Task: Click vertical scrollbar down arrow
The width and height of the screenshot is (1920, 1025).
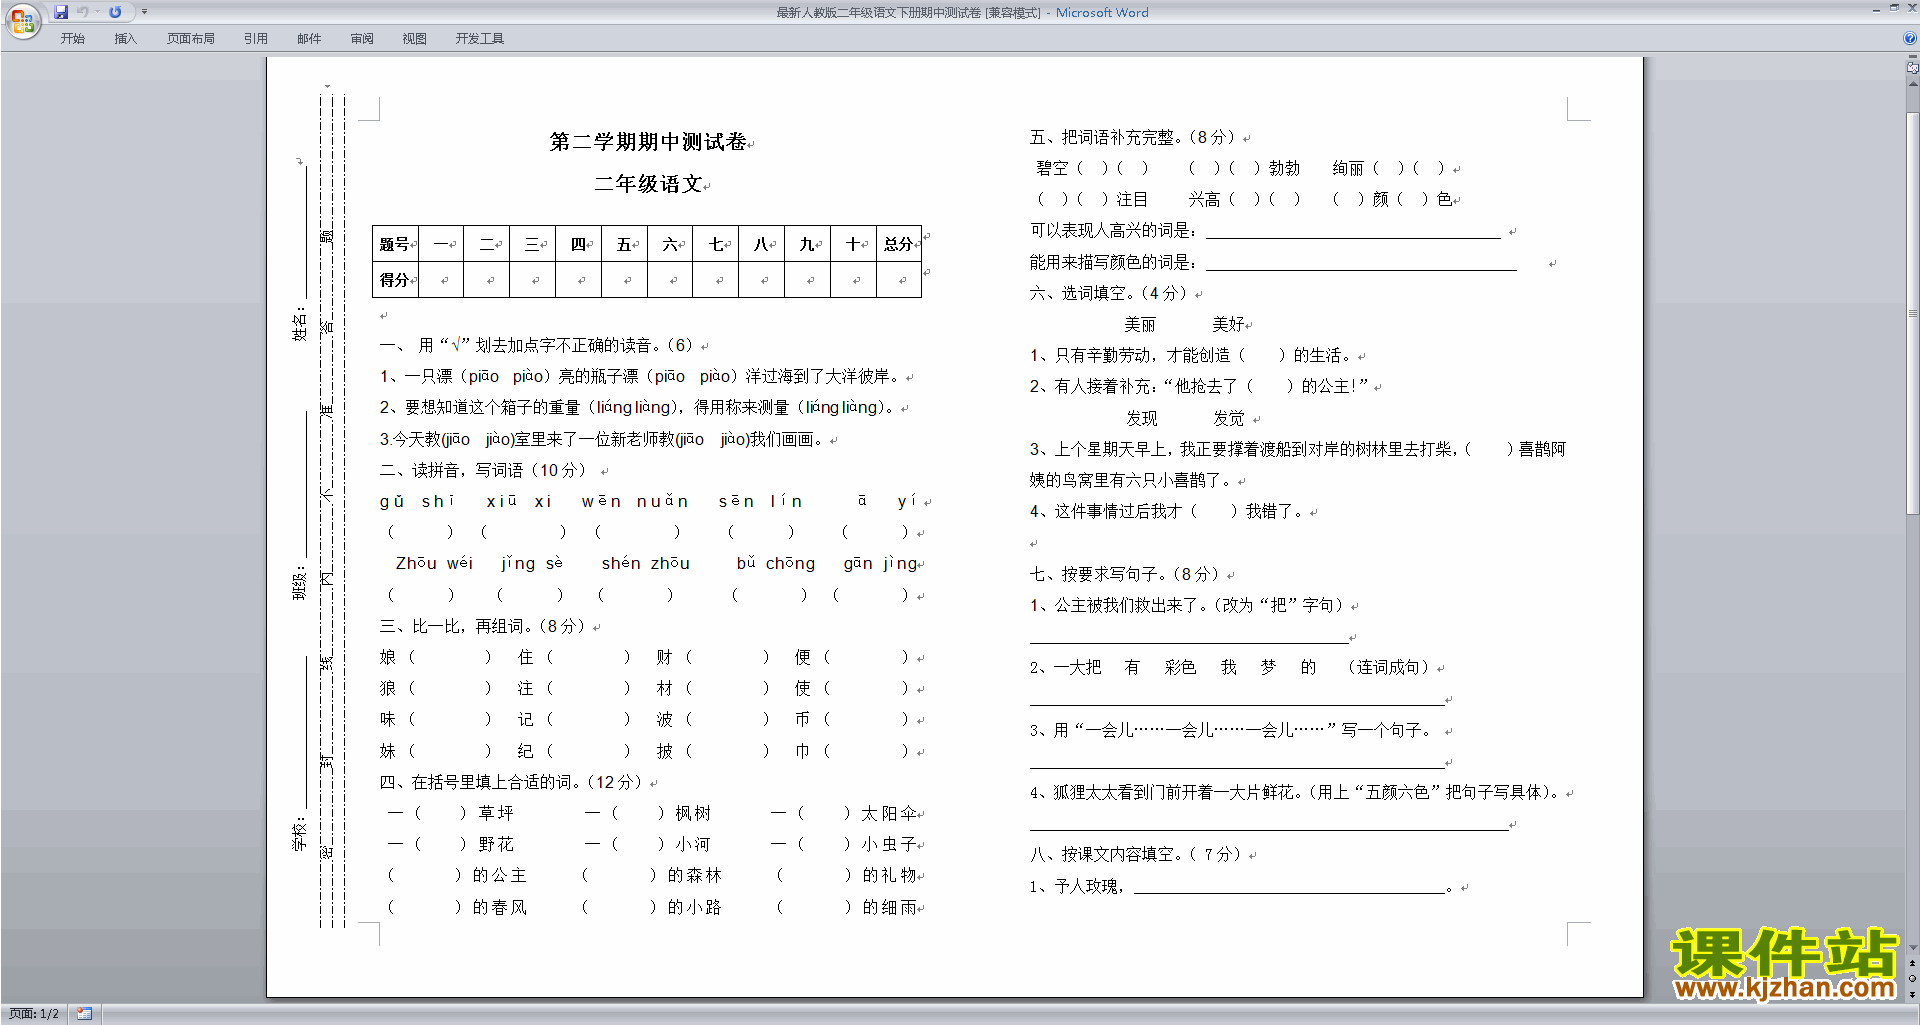Action: click(1913, 948)
